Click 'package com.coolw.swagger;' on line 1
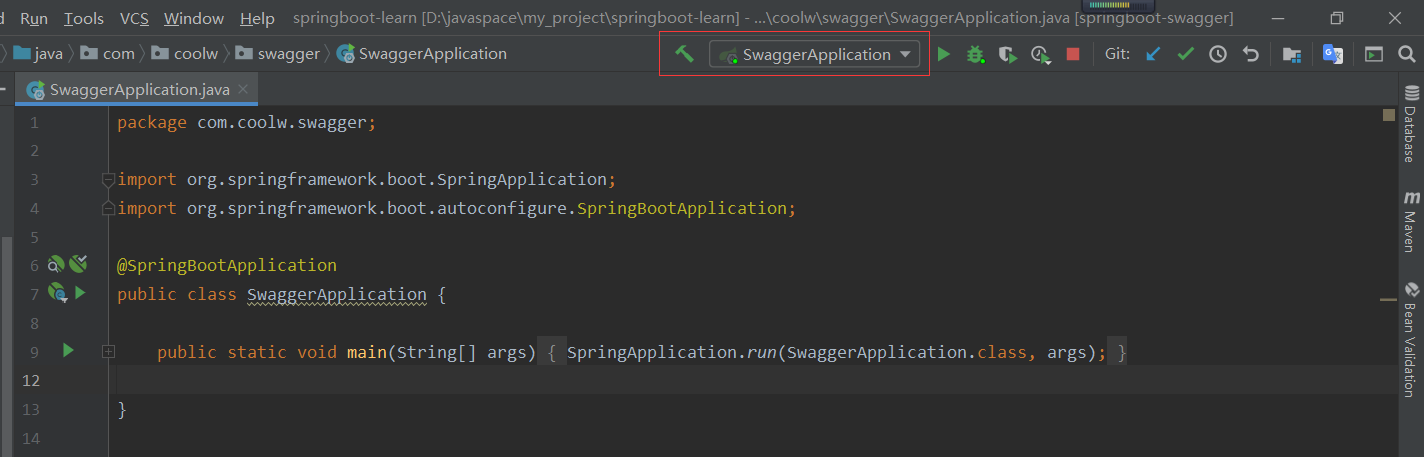 (247, 123)
